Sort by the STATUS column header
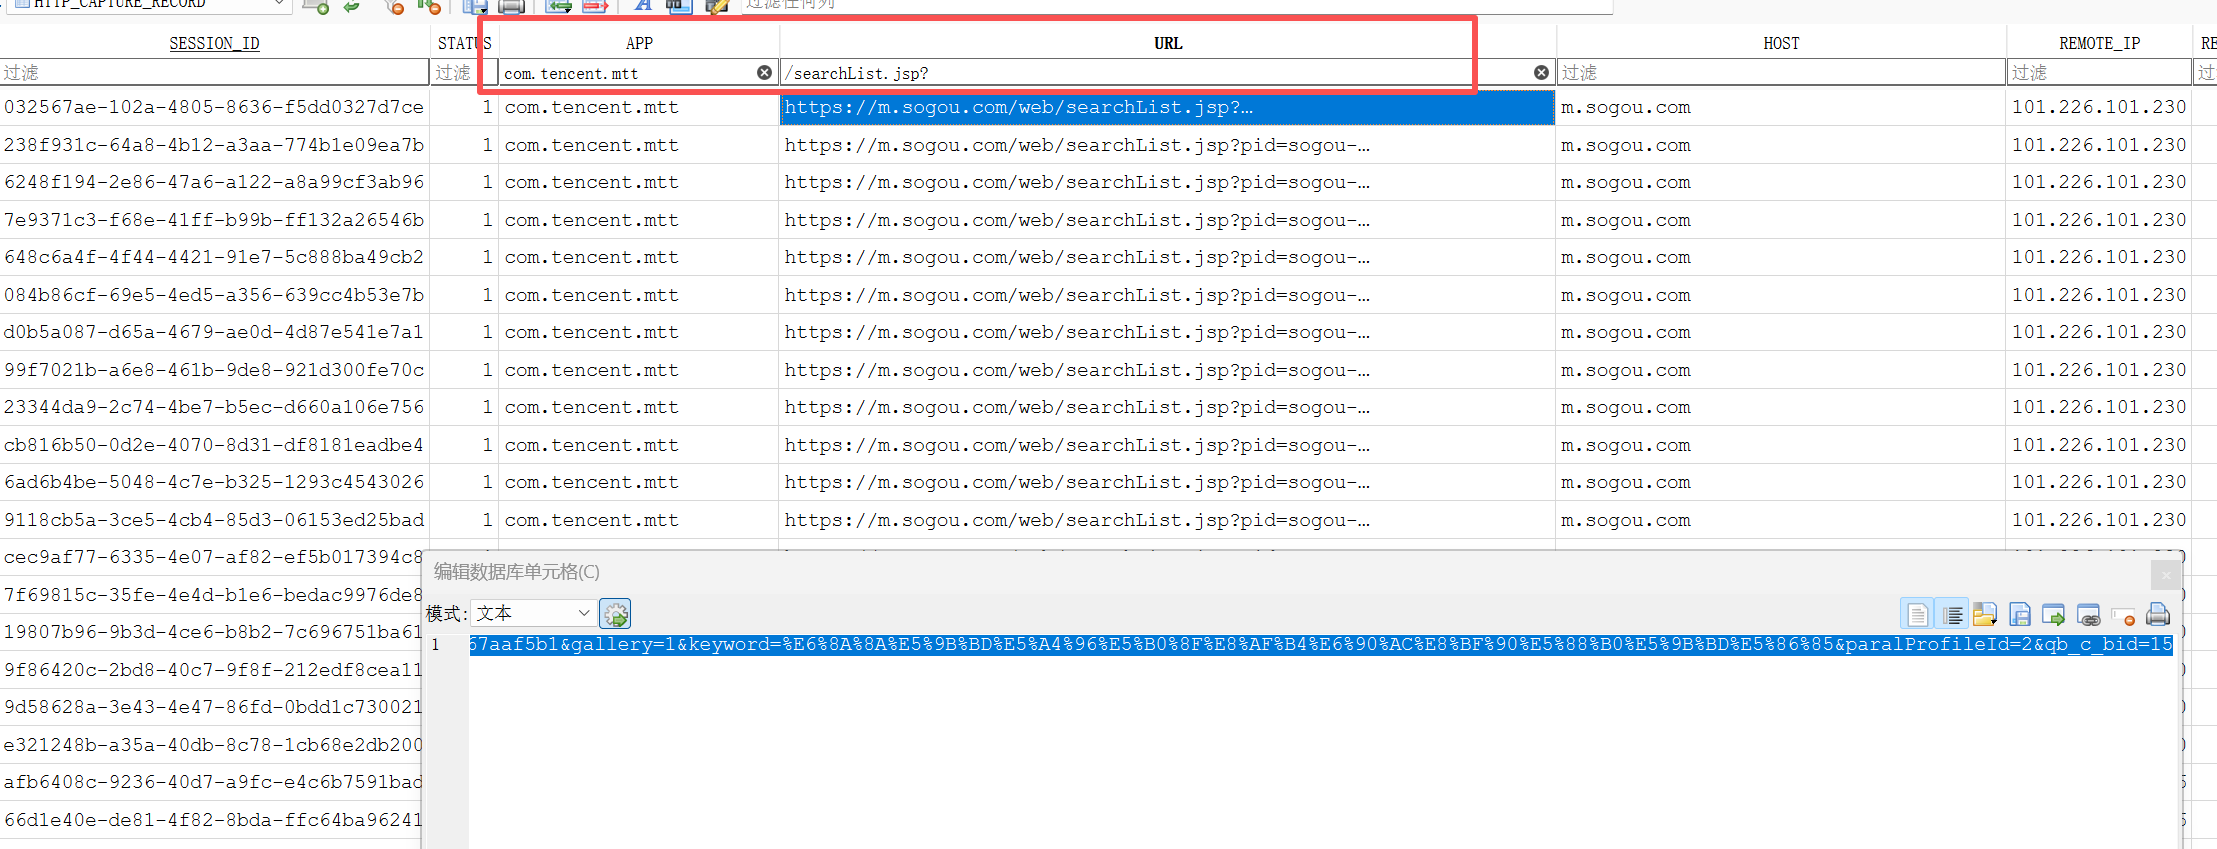Viewport: 2217px width, 849px height. click(464, 43)
